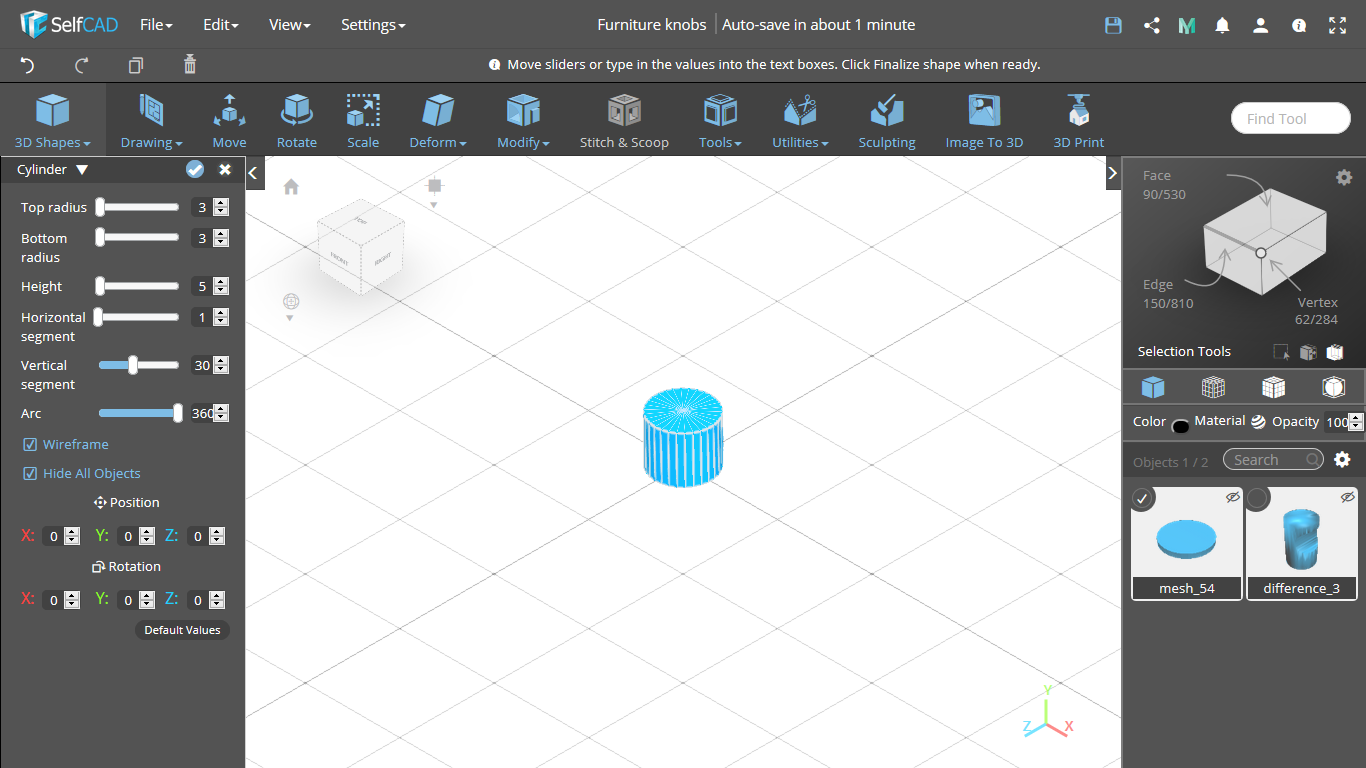Select the Rotate tool
The height and width of the screenshot is (768, 1366).
(x=297, y=121)
